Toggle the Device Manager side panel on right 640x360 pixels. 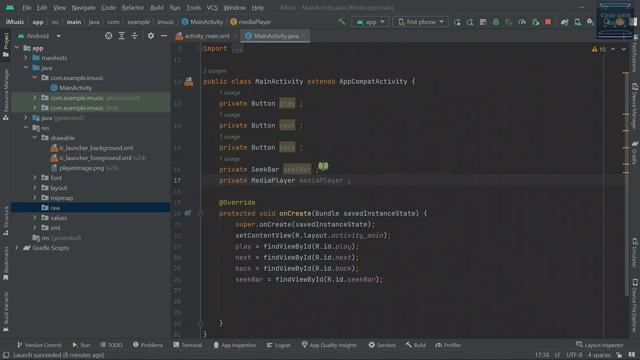tap(635, 106)
